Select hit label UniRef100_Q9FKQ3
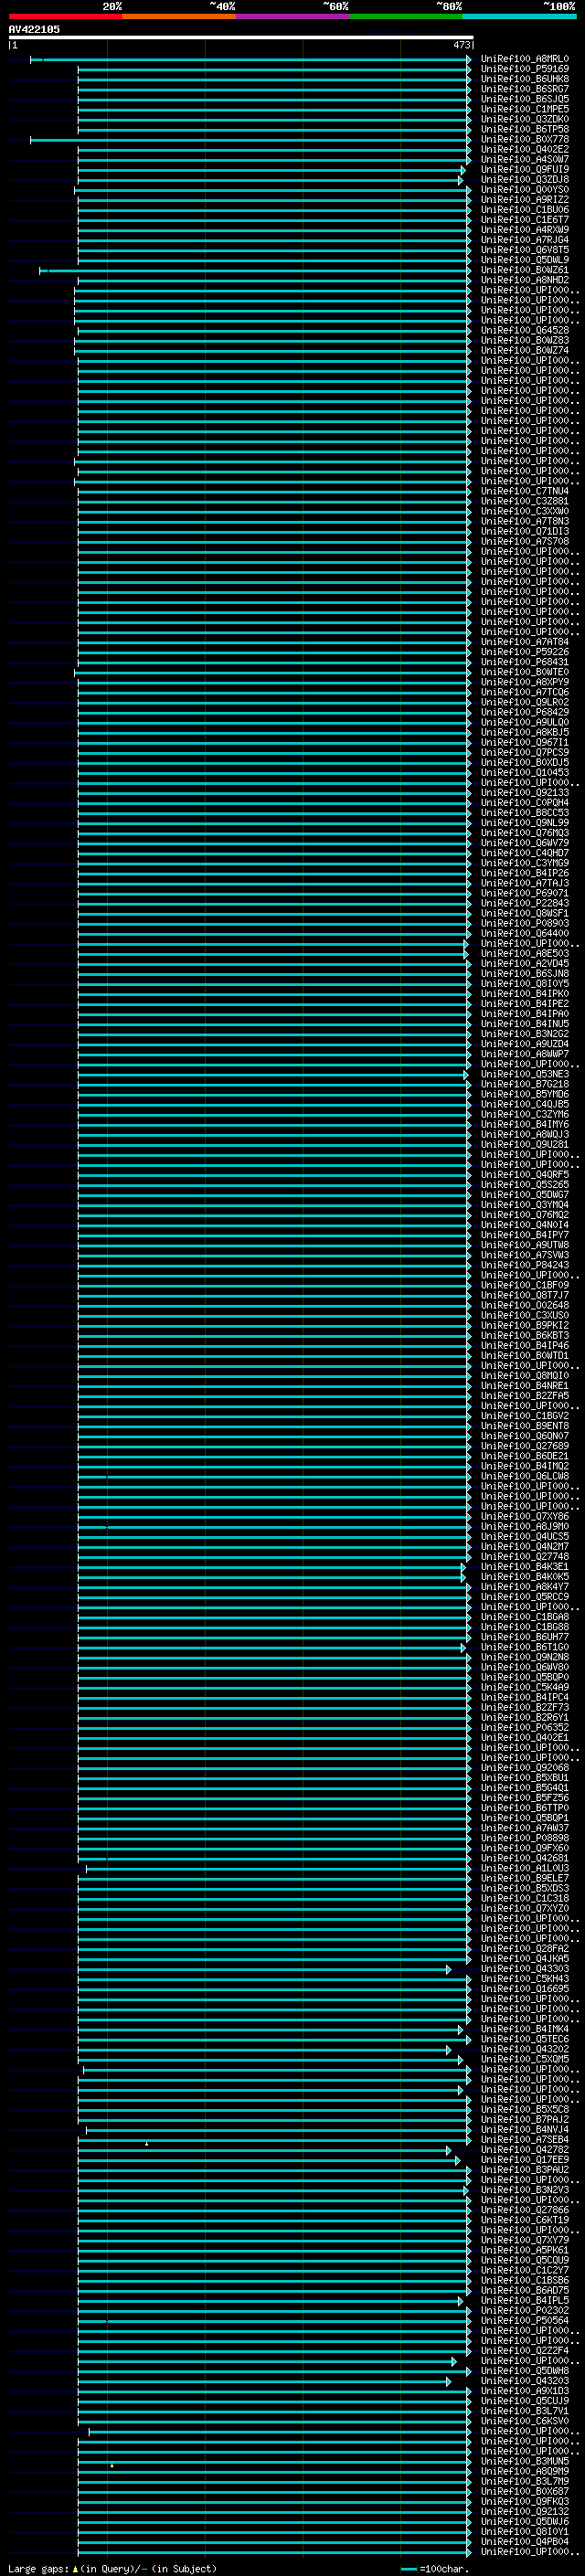 (524, 2501)
